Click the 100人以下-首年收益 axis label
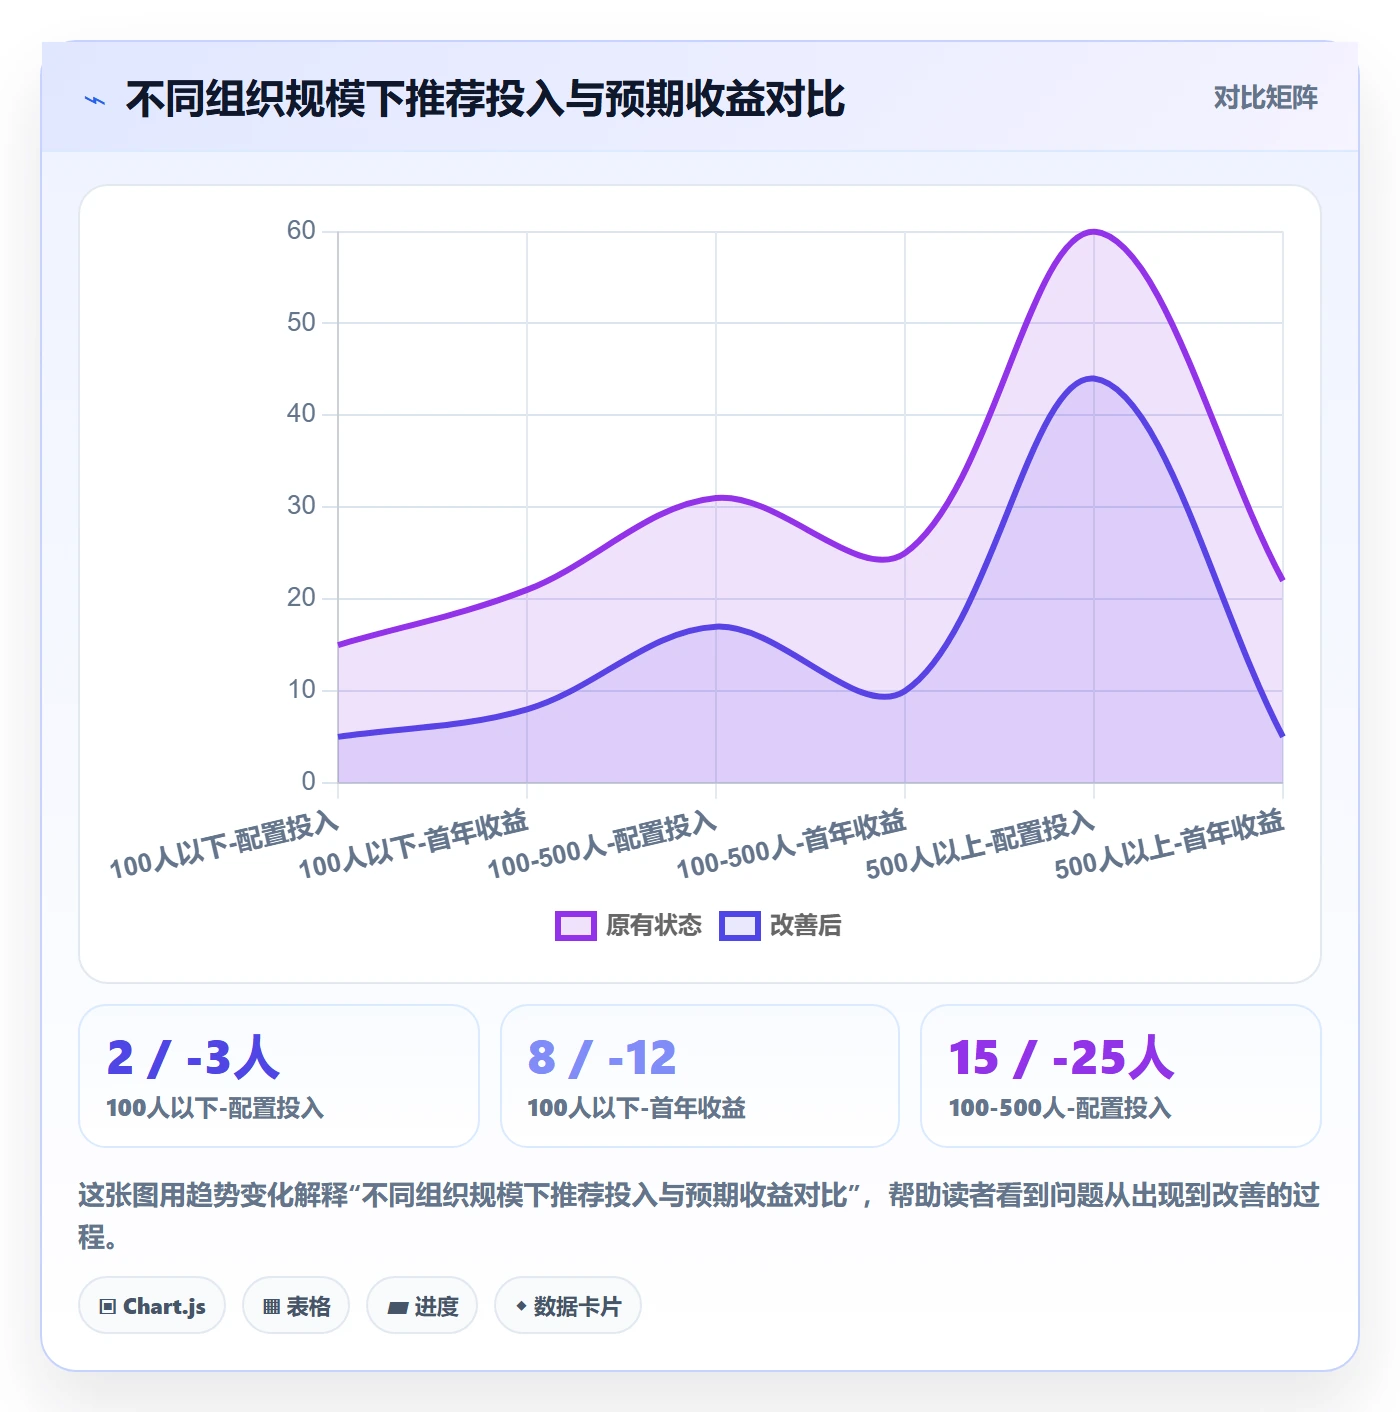Image resolution: width=1400 pixels, height=1412 pixels. [x=413, y=846]
